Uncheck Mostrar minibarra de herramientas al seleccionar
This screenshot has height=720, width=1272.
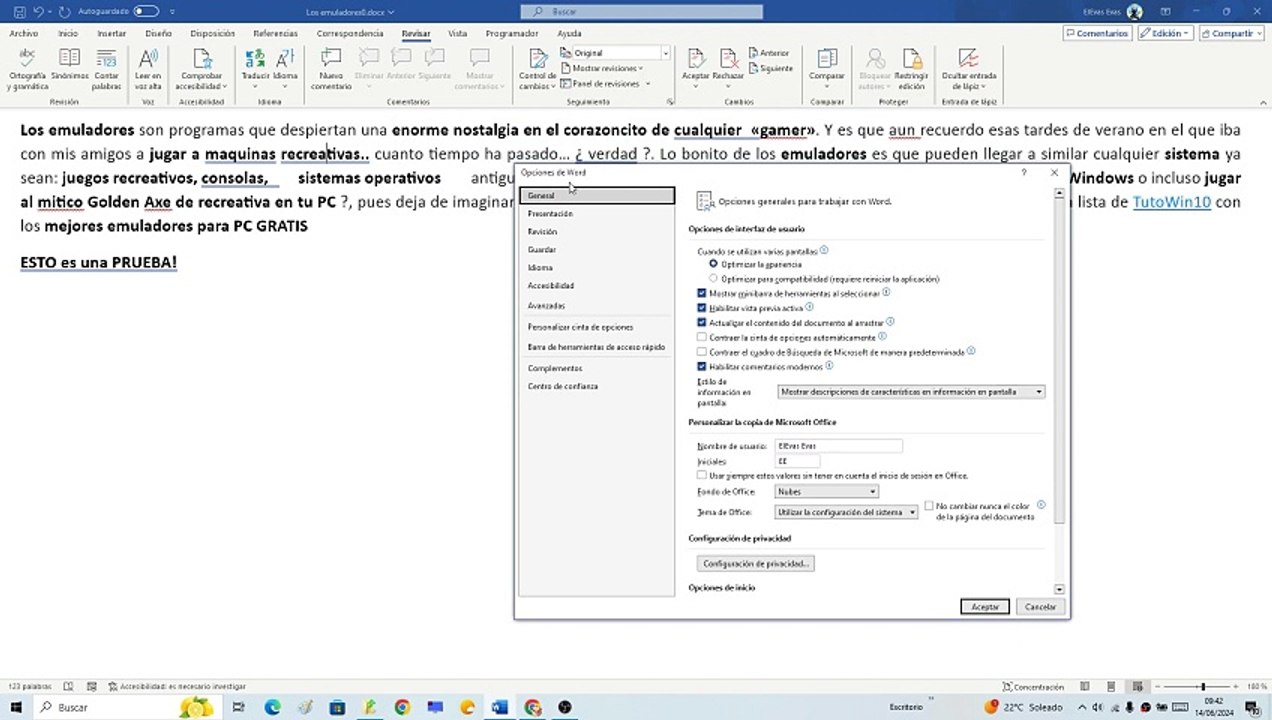tap(702, 294)
